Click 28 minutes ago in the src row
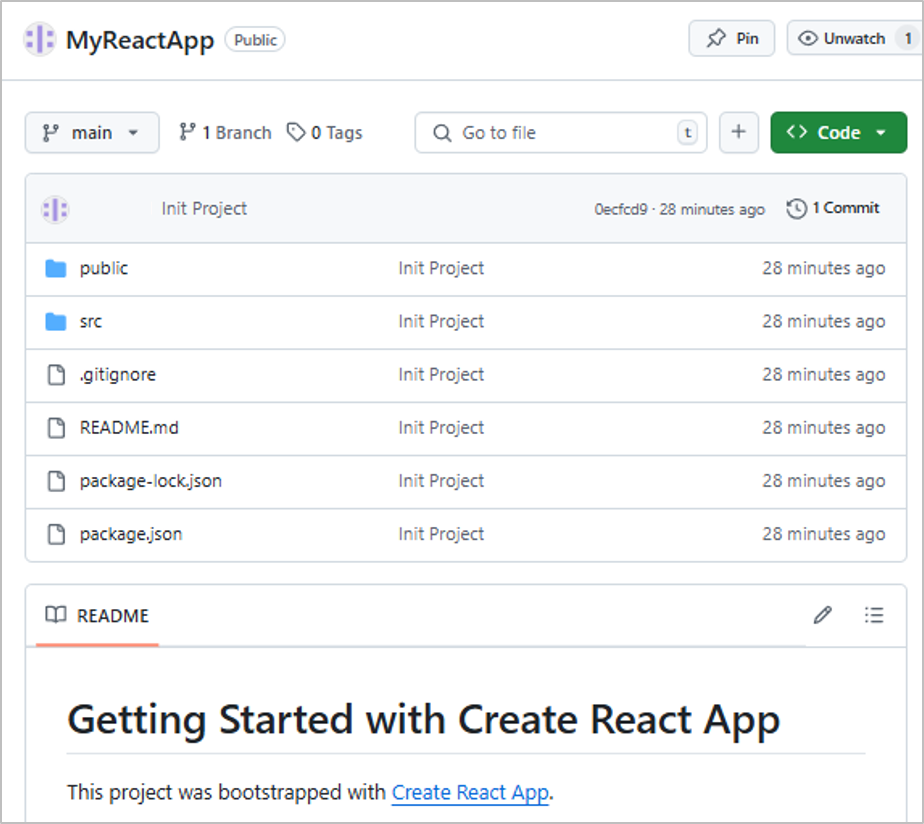924x824 pixels. [x=823, y=322]
